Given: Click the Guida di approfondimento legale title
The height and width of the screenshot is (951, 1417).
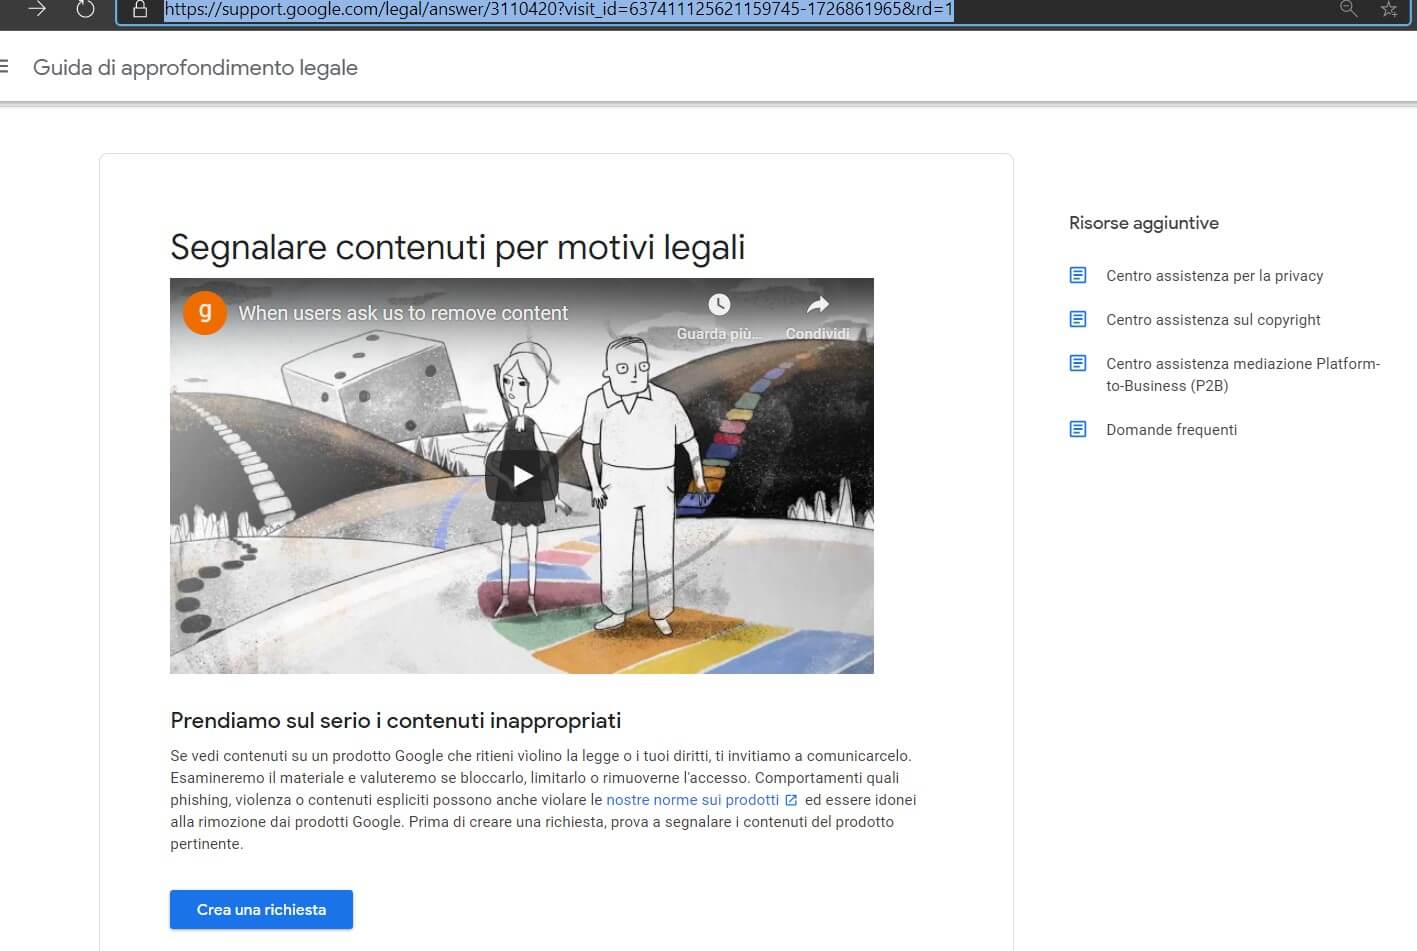Looking at the screenshot, I should click(x=195, y=68).
